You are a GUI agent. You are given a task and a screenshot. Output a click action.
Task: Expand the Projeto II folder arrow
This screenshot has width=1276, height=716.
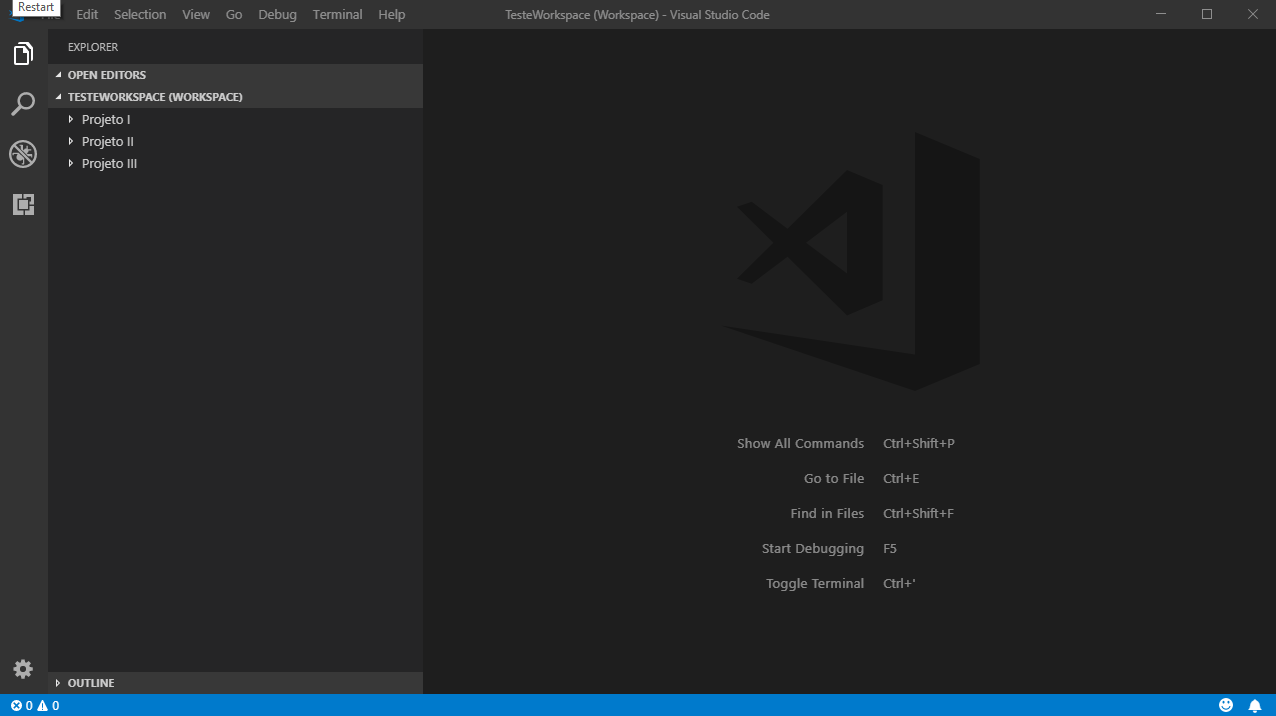(x=71, y=141)
